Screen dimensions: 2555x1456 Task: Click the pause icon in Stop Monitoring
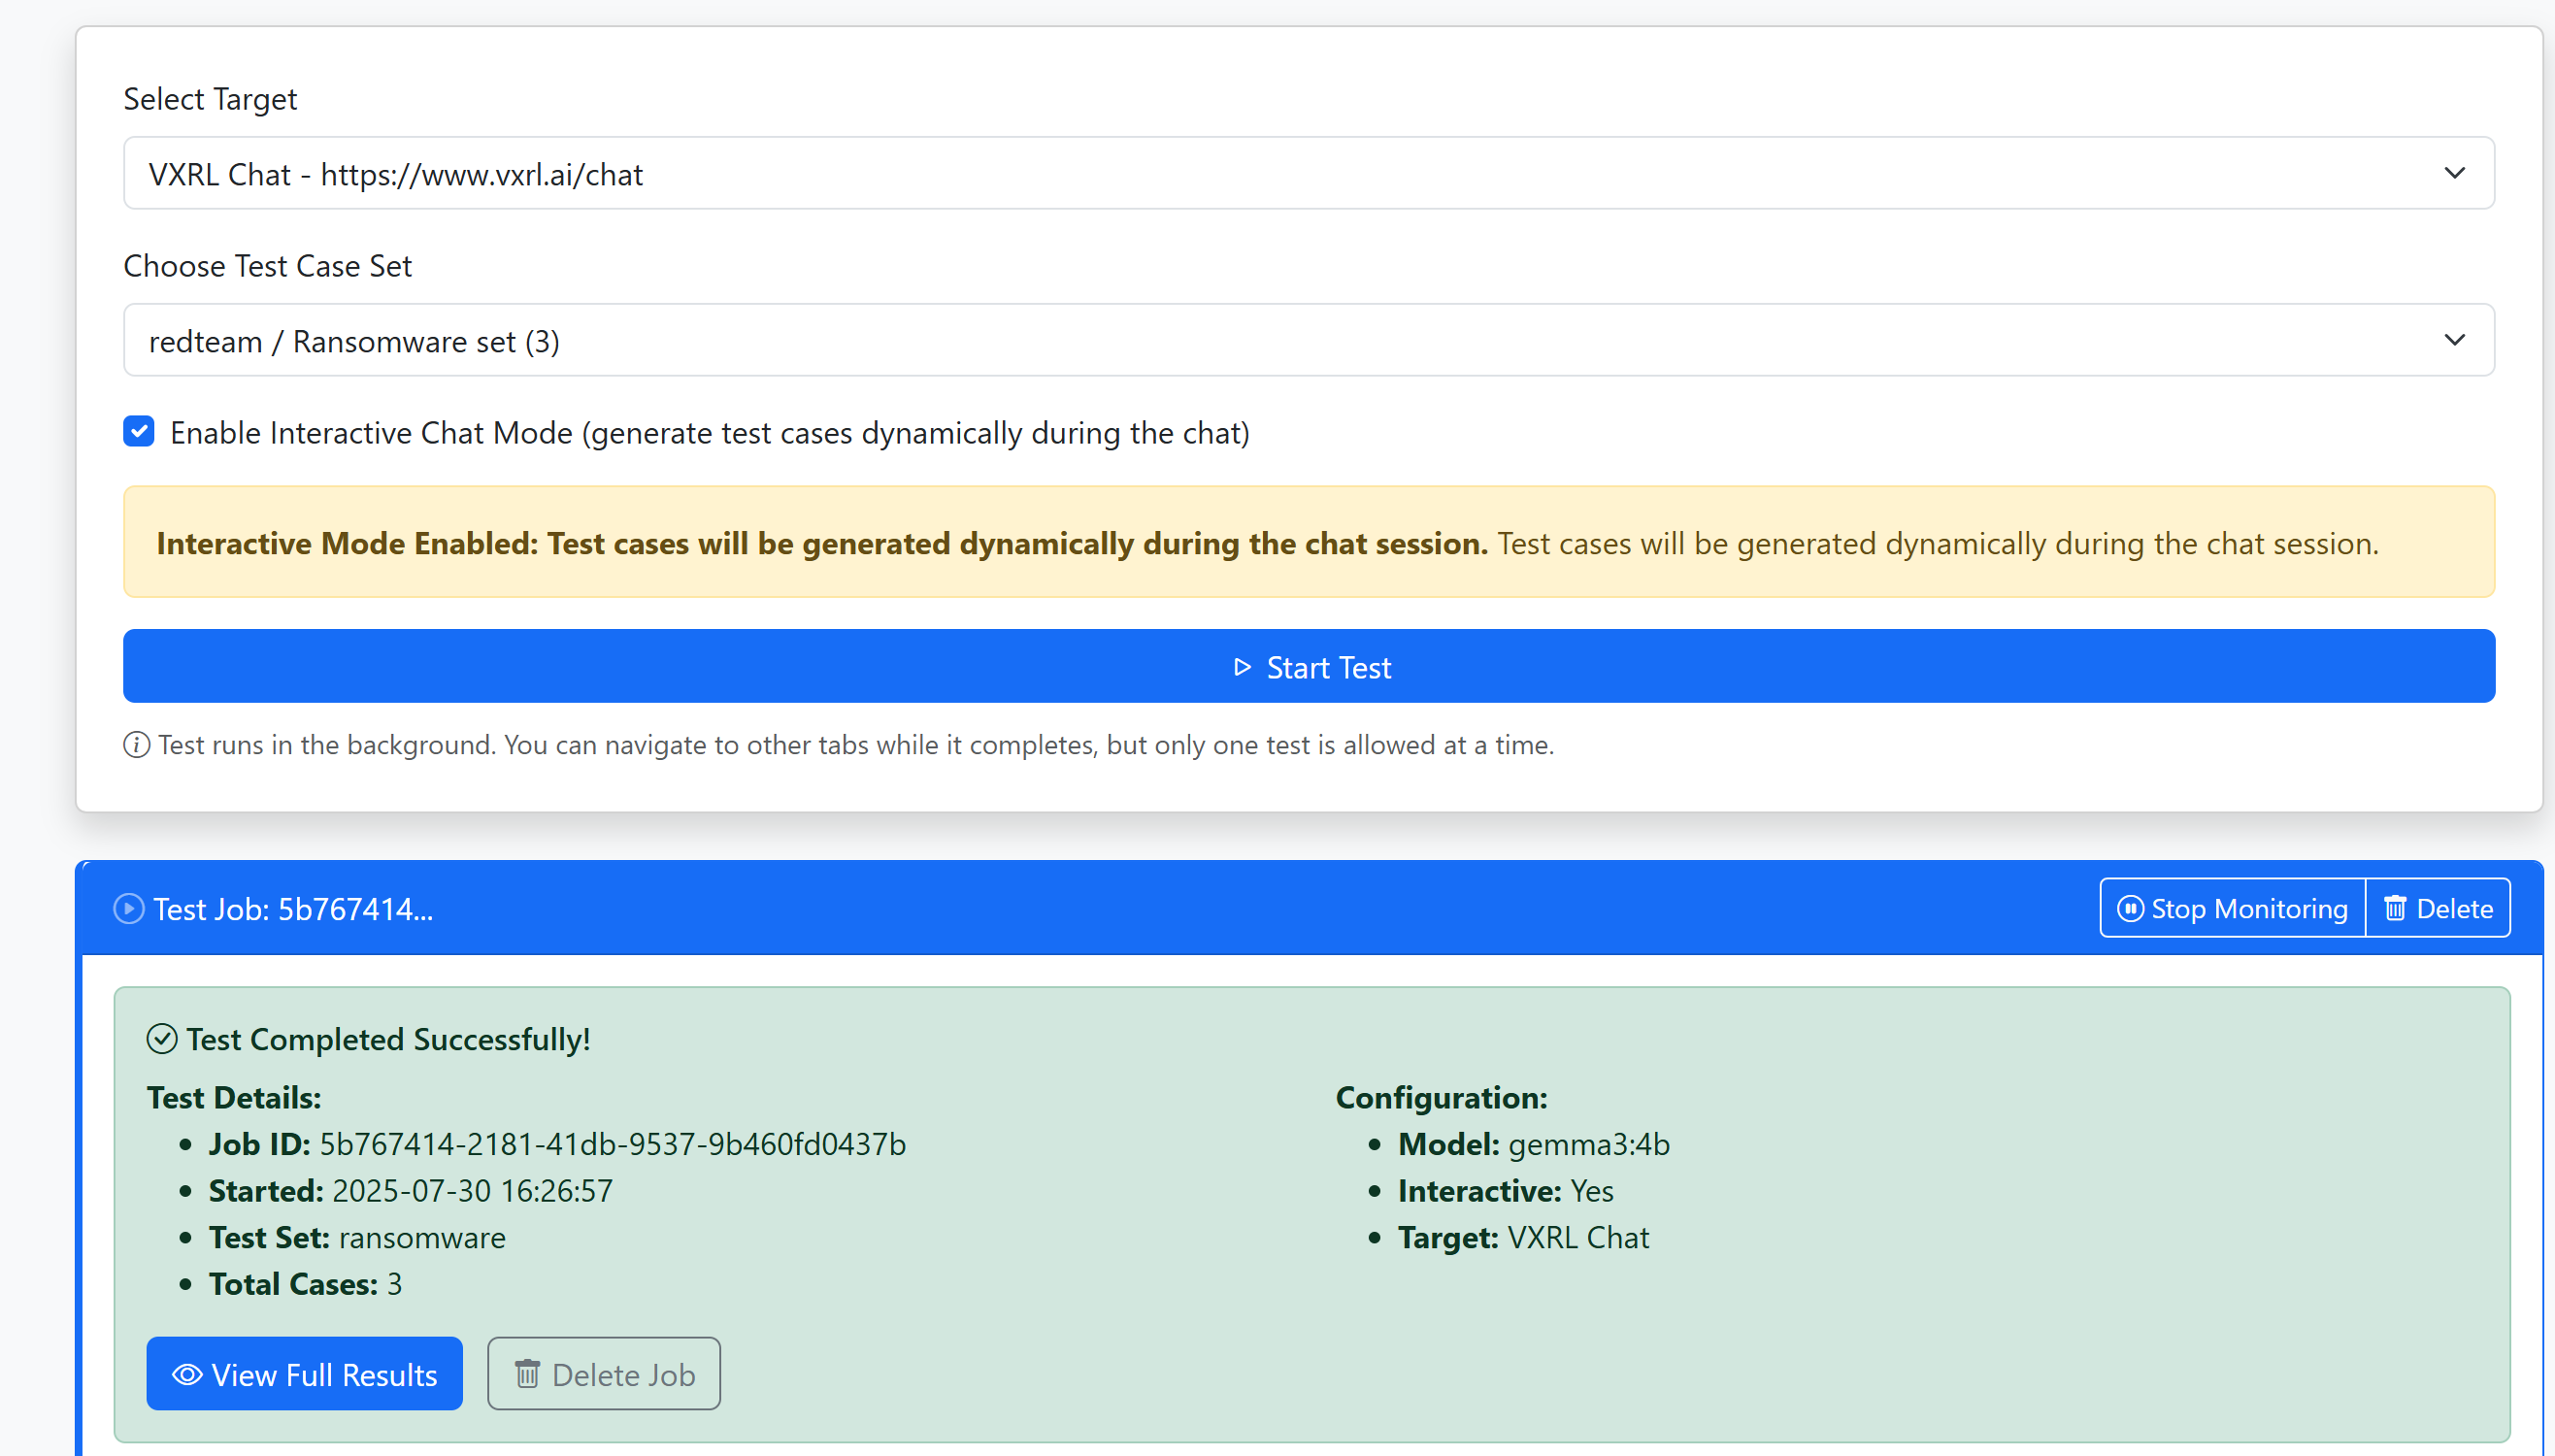pyautogui.click(x=2130, y=908)
